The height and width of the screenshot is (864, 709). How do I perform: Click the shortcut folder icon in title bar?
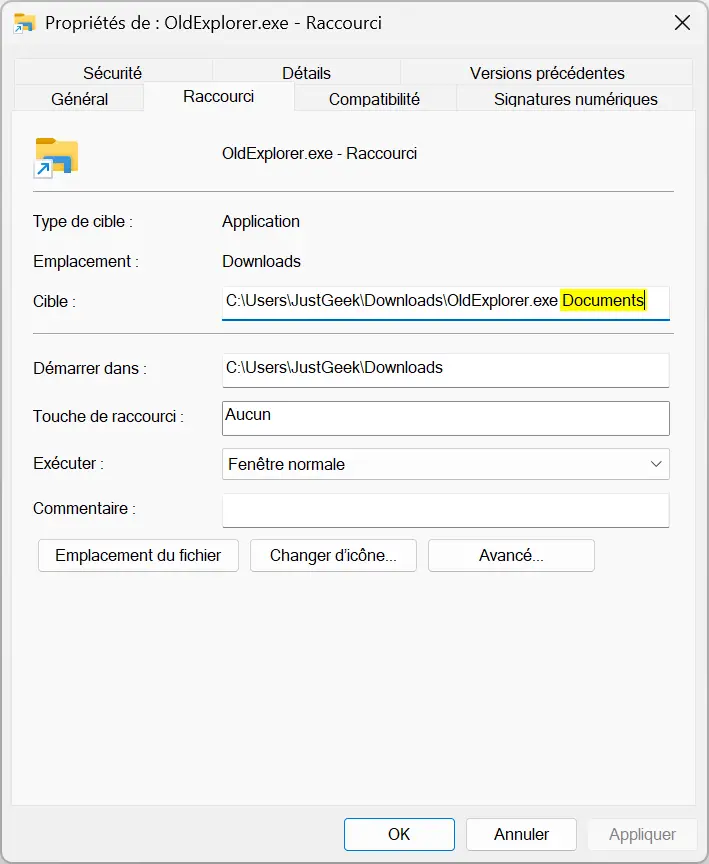[x=24, y=23]
